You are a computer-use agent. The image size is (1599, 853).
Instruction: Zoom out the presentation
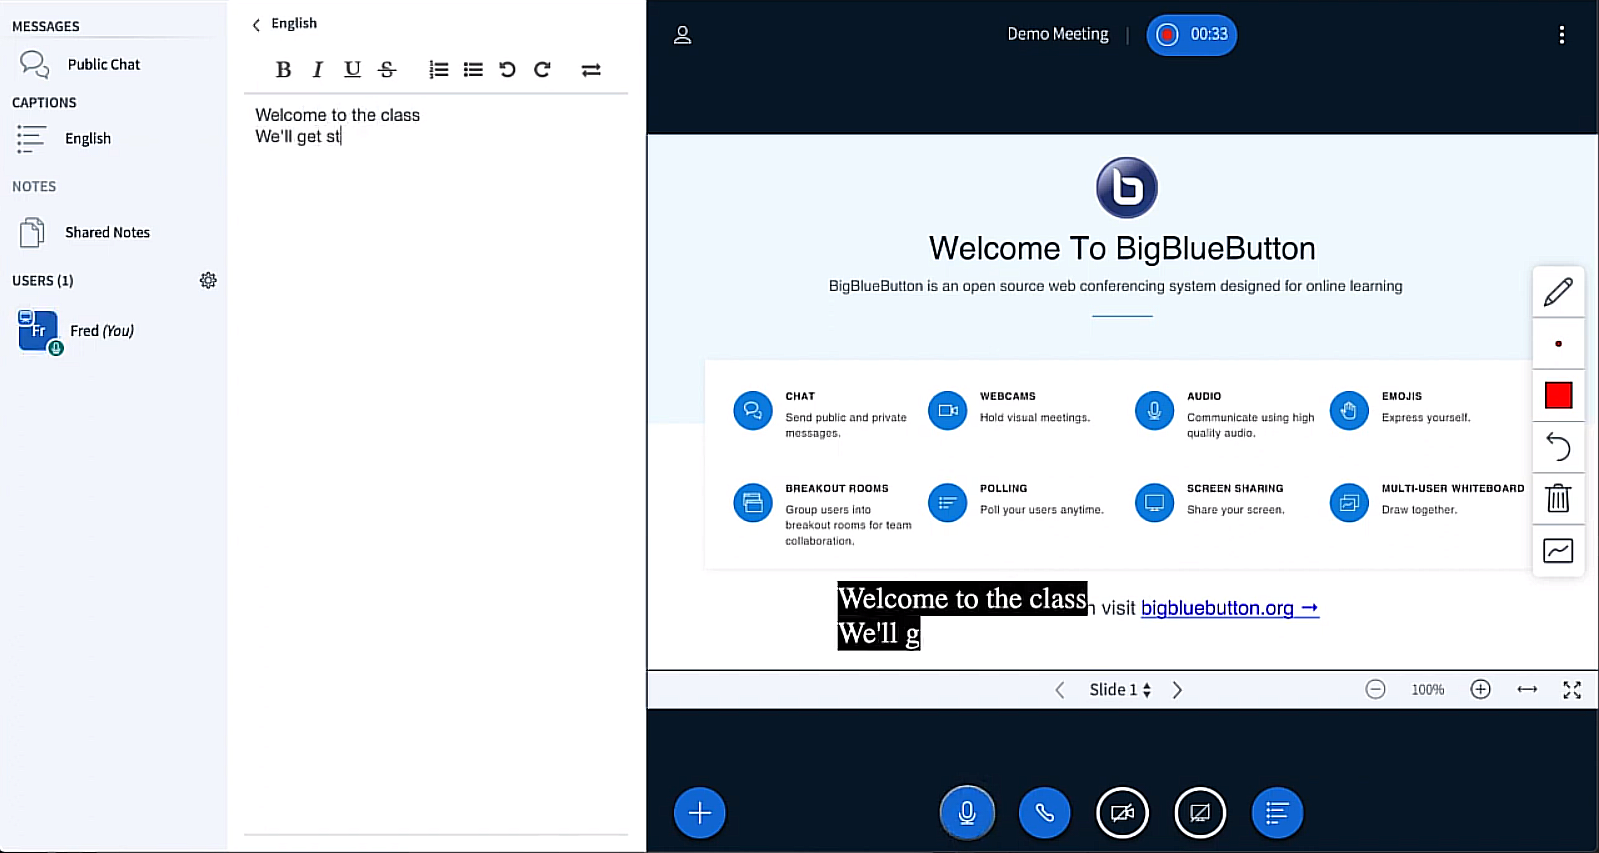click(1376, 689)
